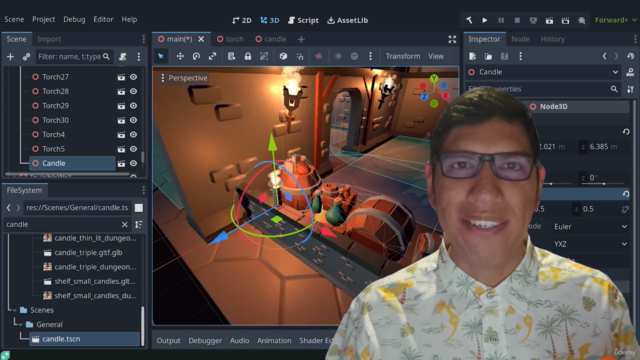The height and width of the screenshot is (360, 640).
Task: Open the Project menu
Action: [x=44, y=20]
